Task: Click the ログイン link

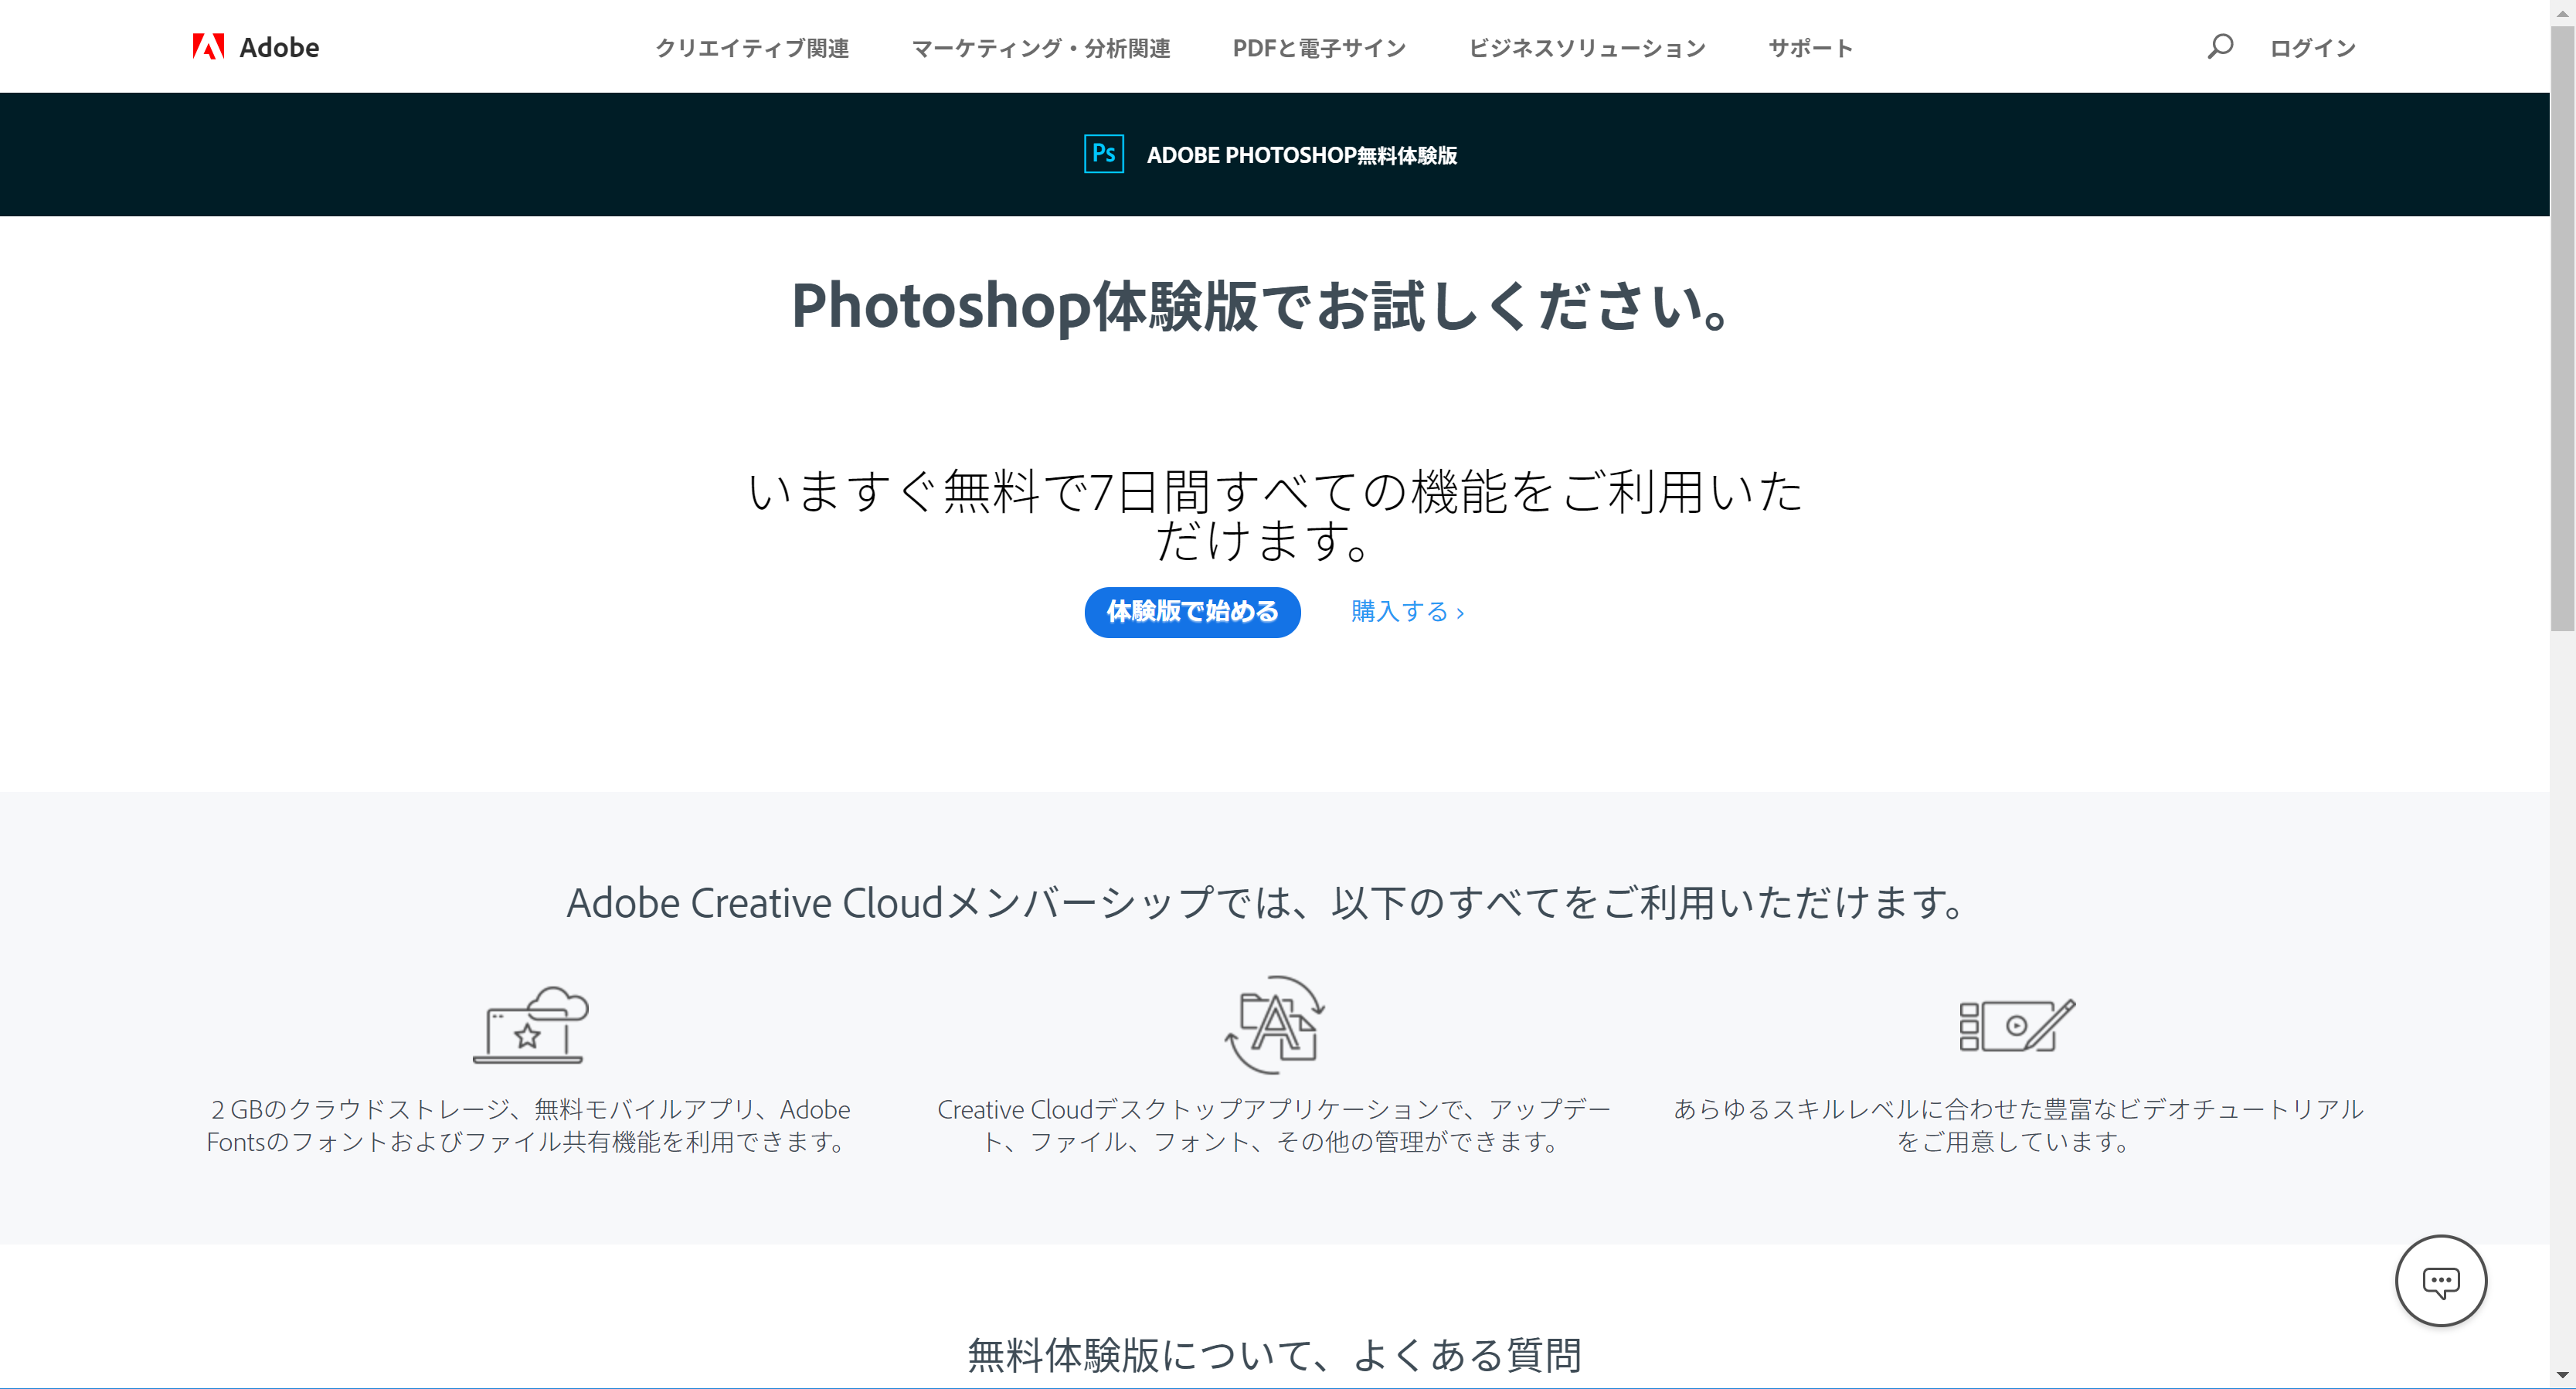Action: [2312, 48]
